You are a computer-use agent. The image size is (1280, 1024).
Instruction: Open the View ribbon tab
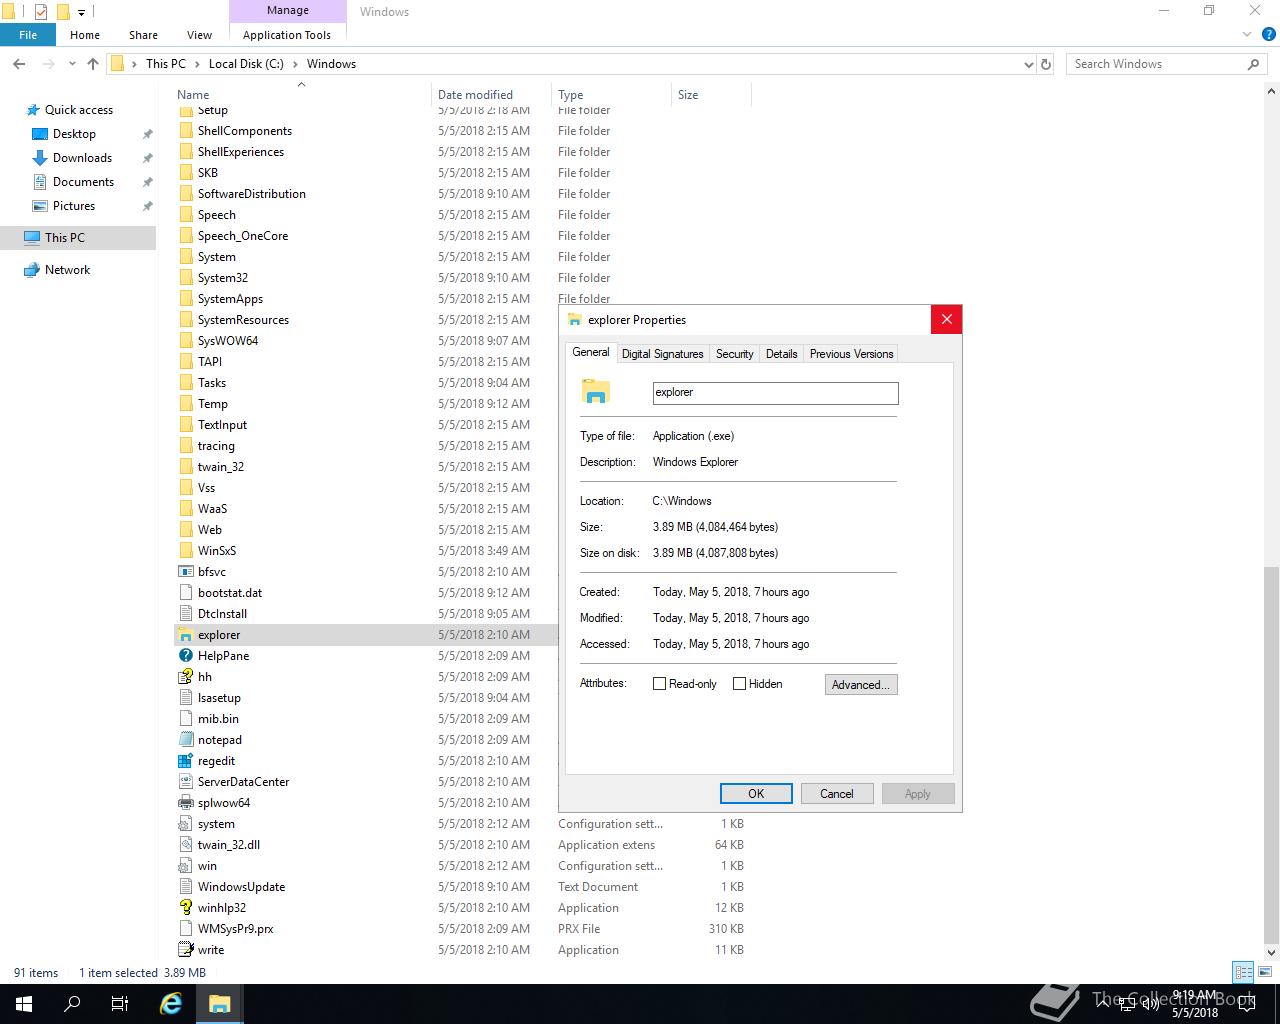(200, 35)
